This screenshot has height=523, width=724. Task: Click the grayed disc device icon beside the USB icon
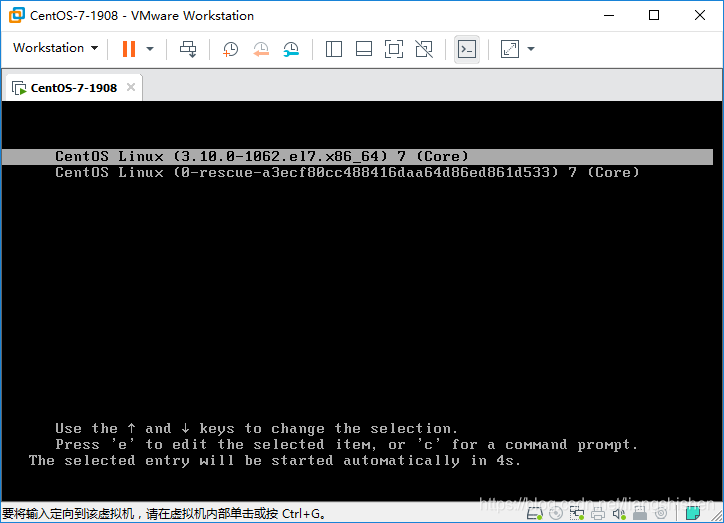click(x=661, y=513)
